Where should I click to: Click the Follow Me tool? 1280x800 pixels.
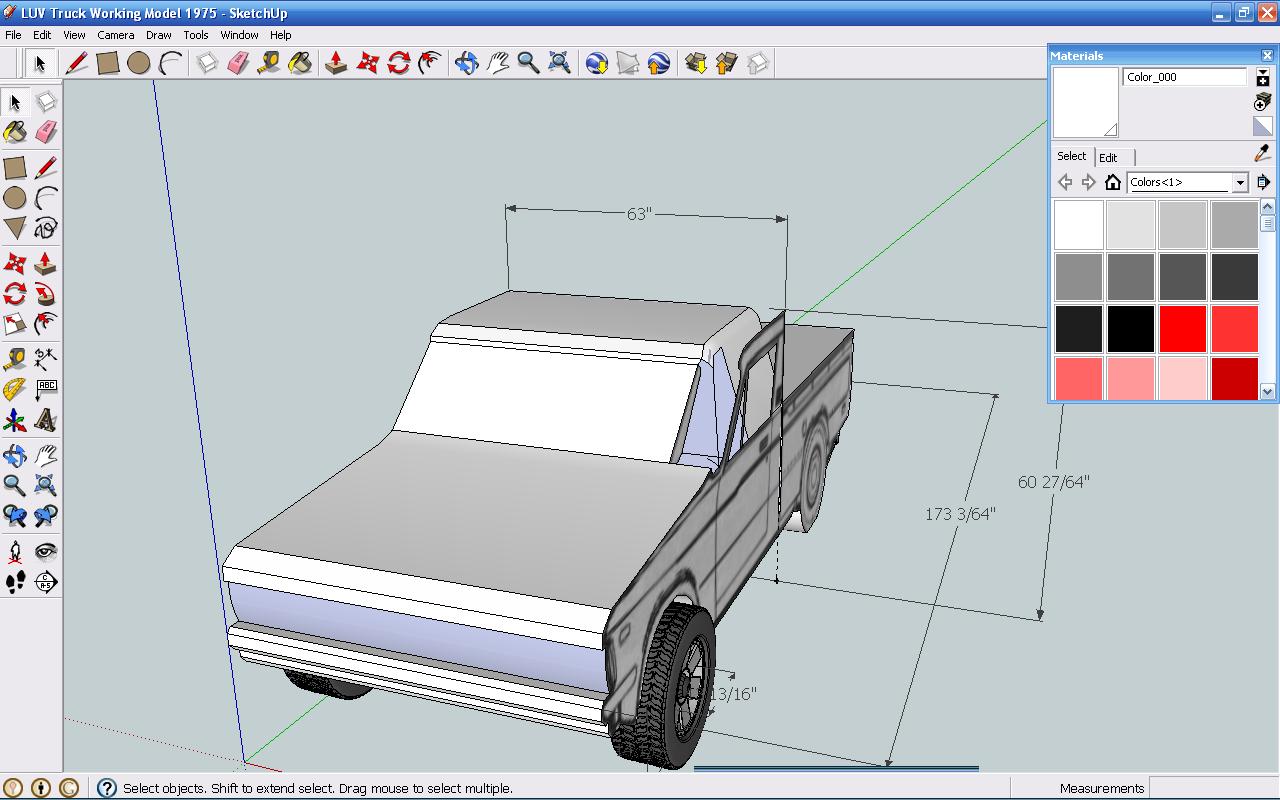[x=45, y=294]
